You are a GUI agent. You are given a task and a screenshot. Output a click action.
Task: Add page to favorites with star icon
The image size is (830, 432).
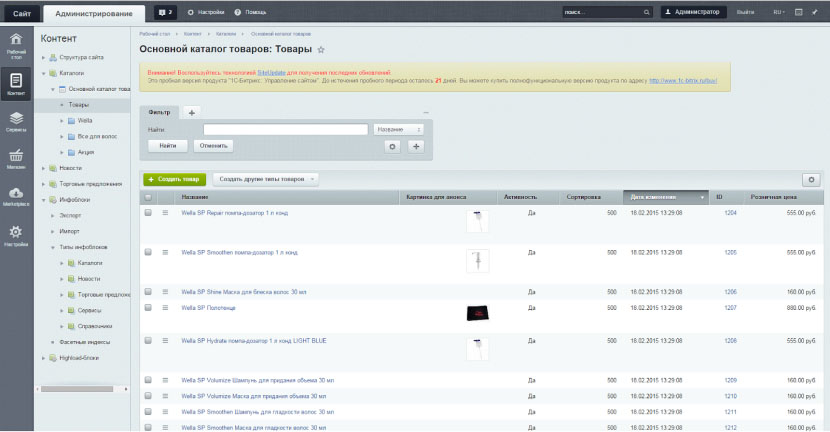point(321,49)
